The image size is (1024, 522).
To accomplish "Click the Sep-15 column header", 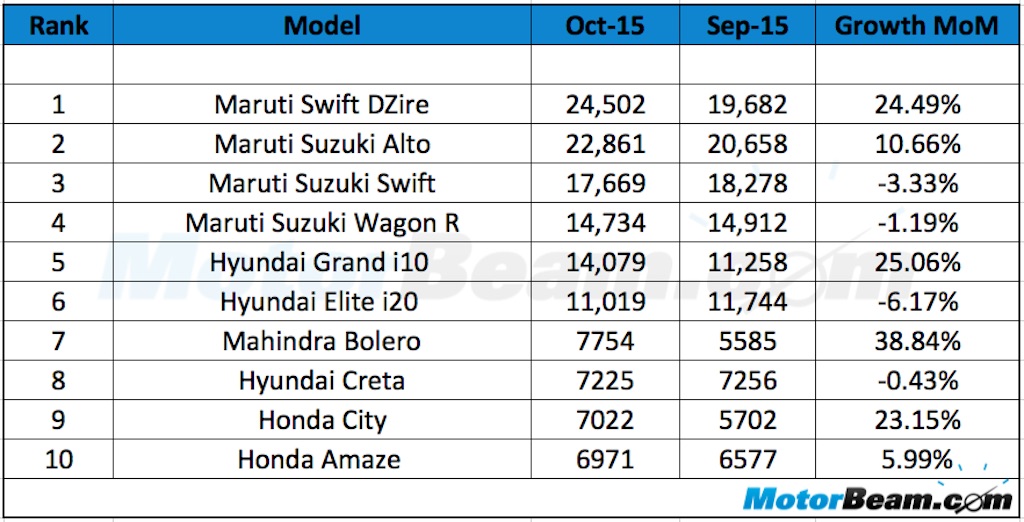I will point(746,26).
